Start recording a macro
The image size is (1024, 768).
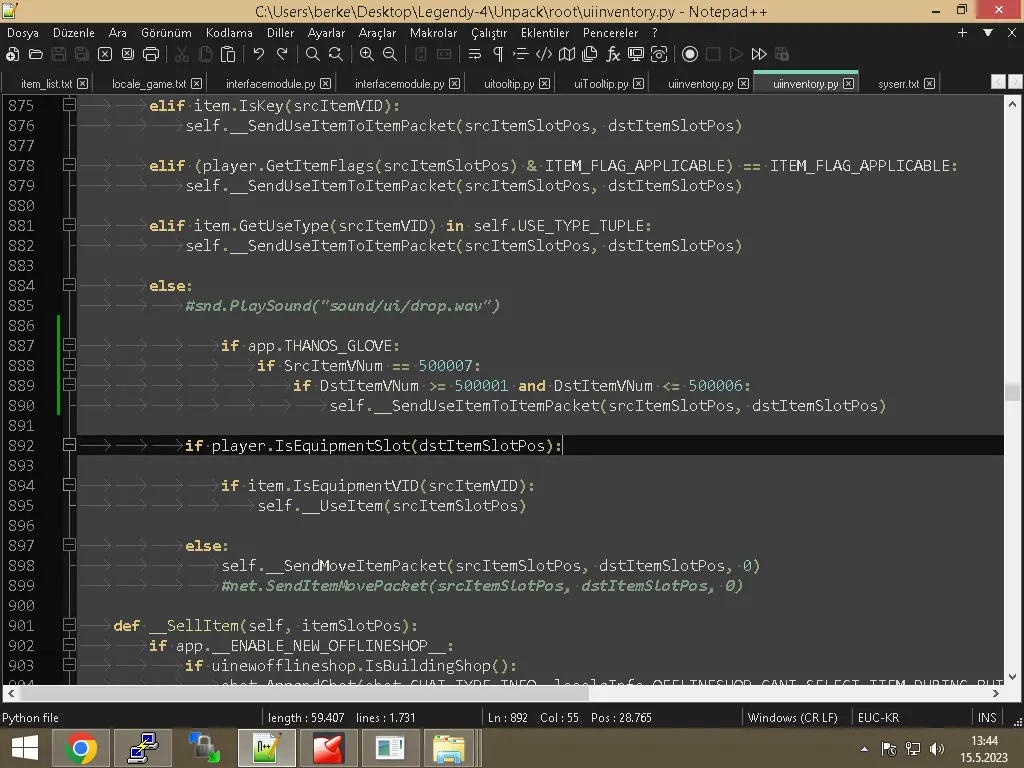pyautogui.click(x=689, y=54)
